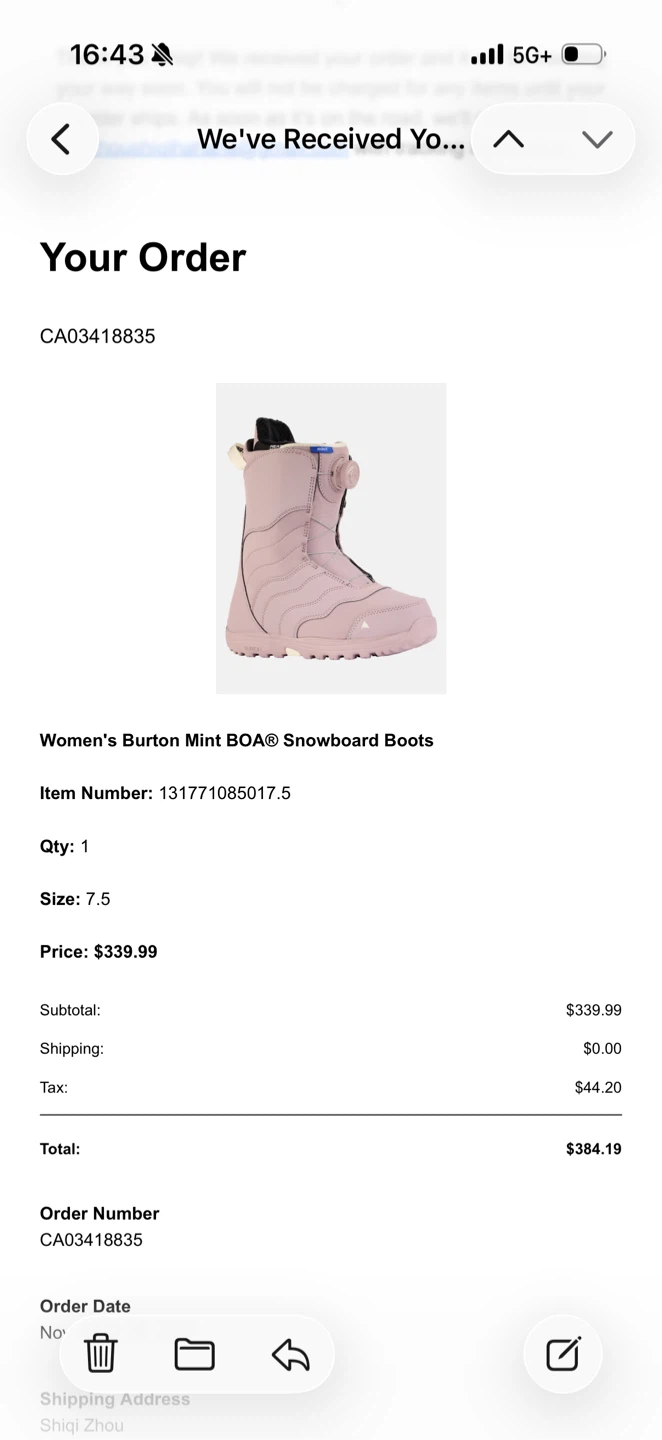The height and width of the screenshot is (1440, 662).
Task: Tap the email subject "We've Received Yo..."
Action: [x=331, y=139]
